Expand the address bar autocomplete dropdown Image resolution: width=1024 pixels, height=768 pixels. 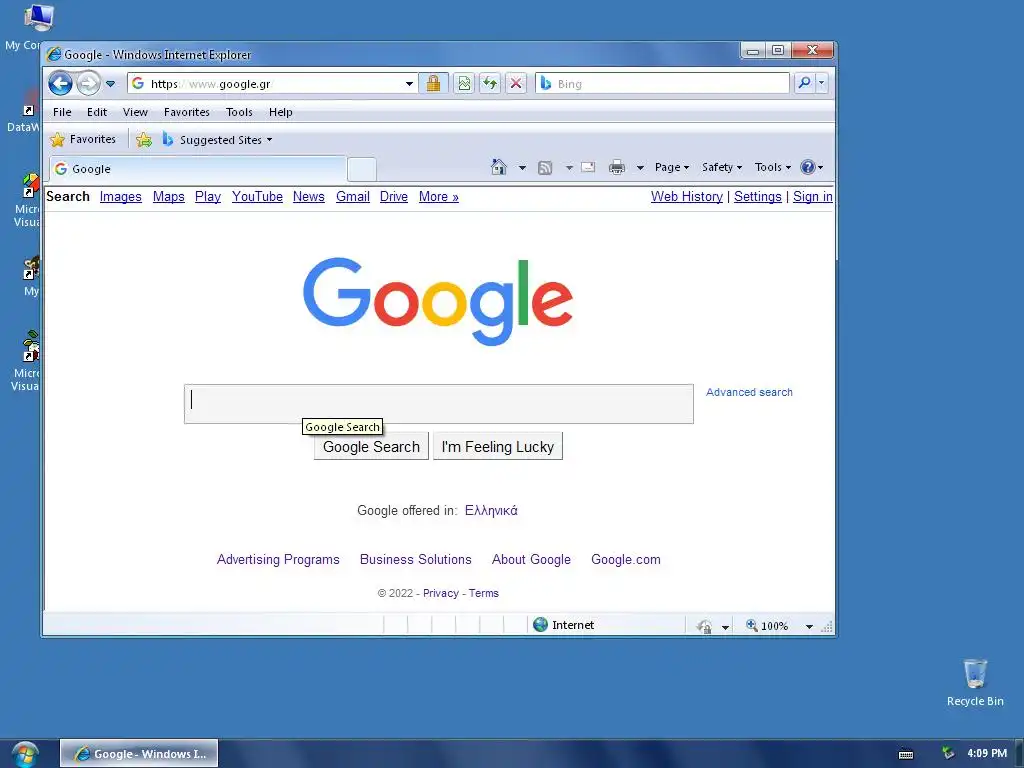(409, 84)
